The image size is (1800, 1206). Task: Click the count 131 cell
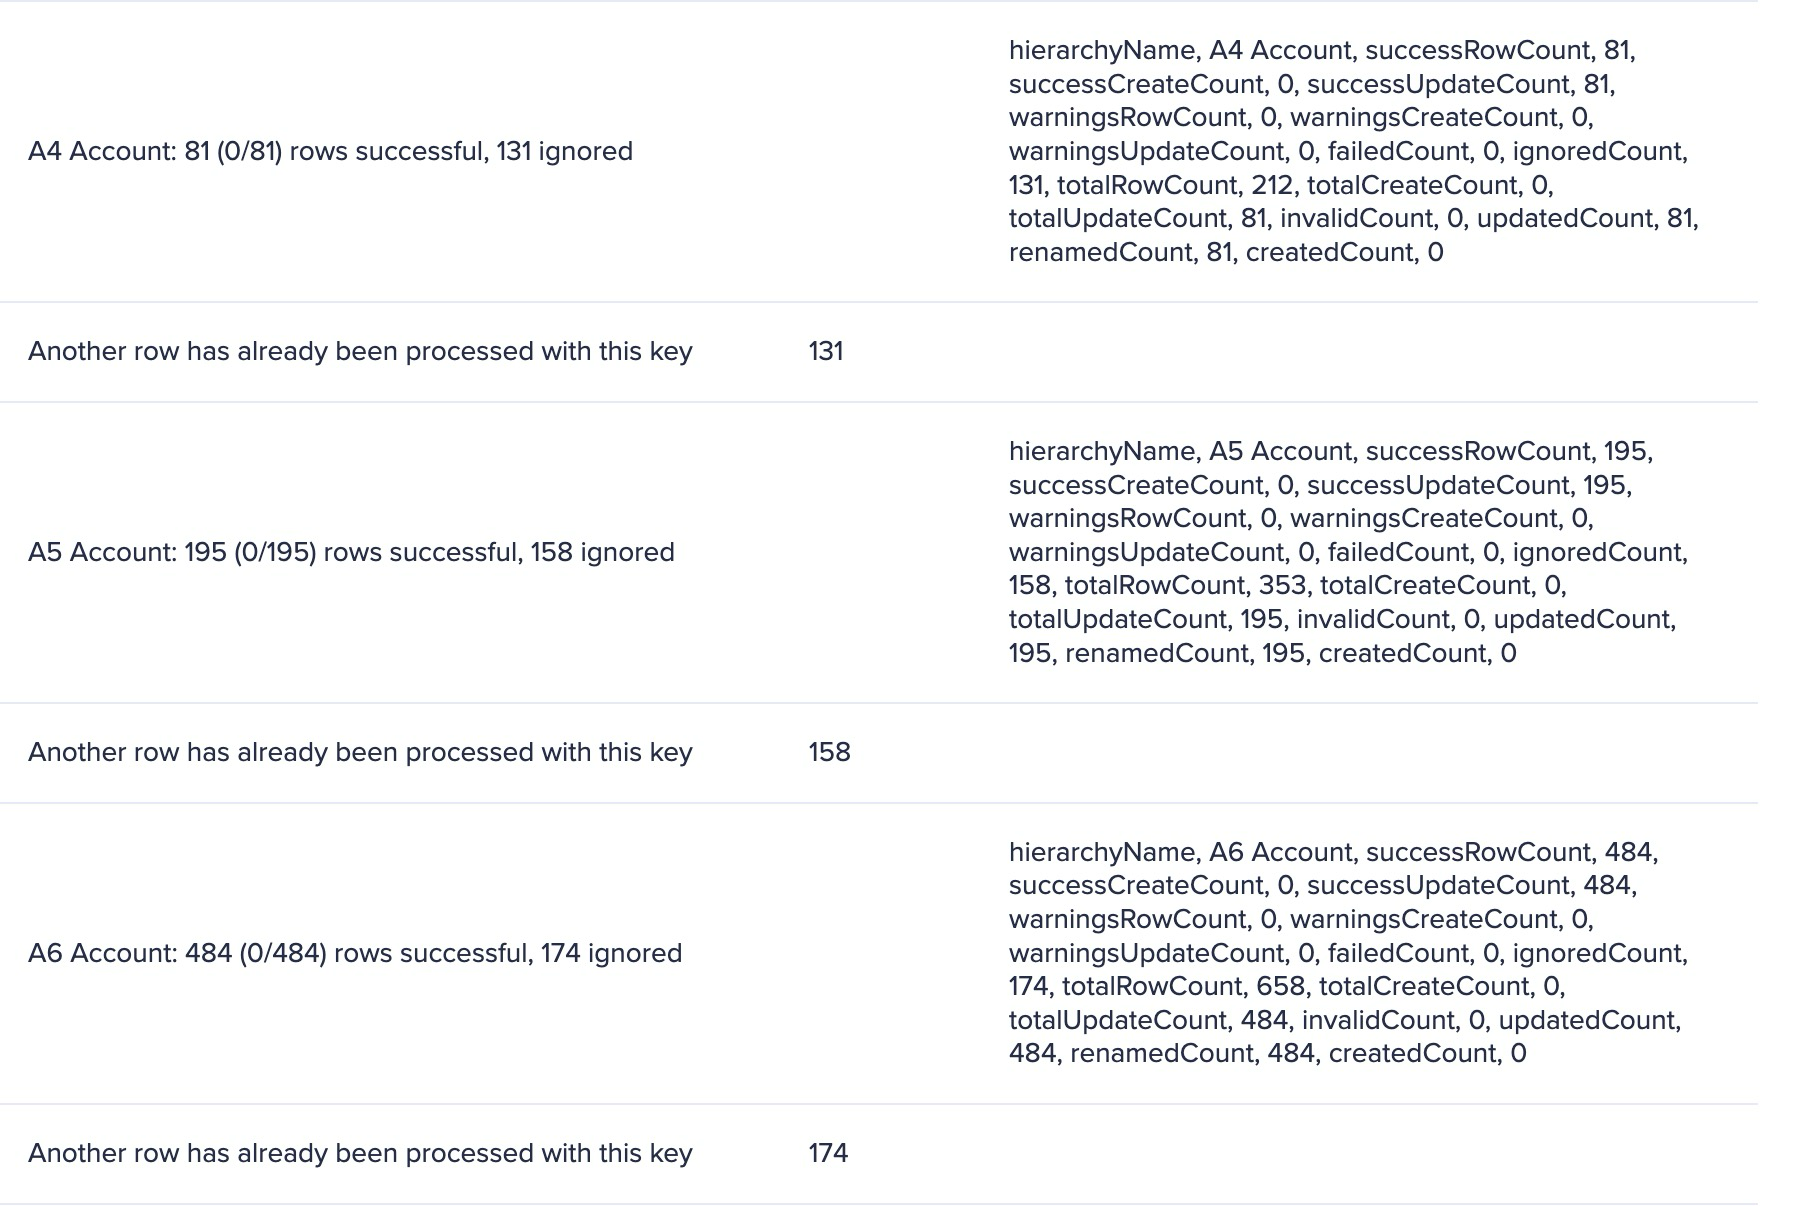pos(826,351)
